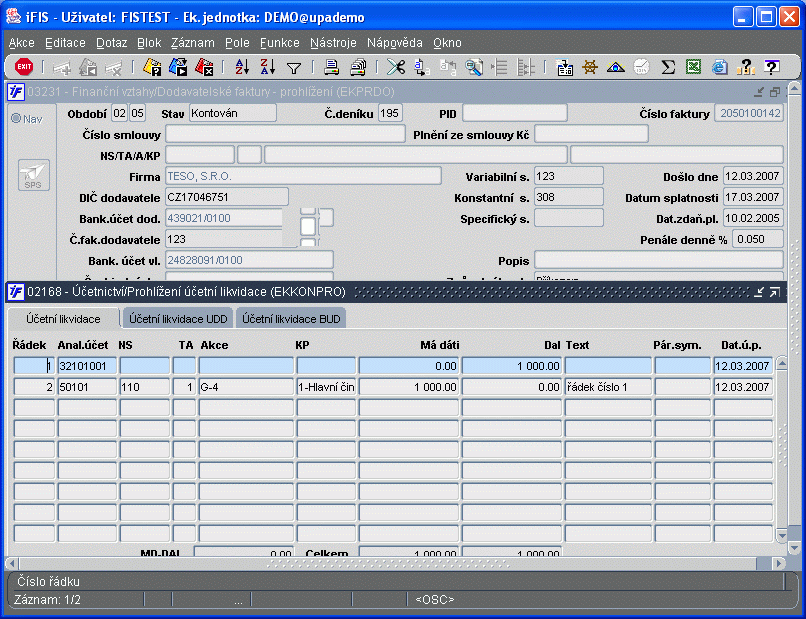The image size is (806, 619).
Task: Open the Záznam menu
Action: [x=193, y=43]
